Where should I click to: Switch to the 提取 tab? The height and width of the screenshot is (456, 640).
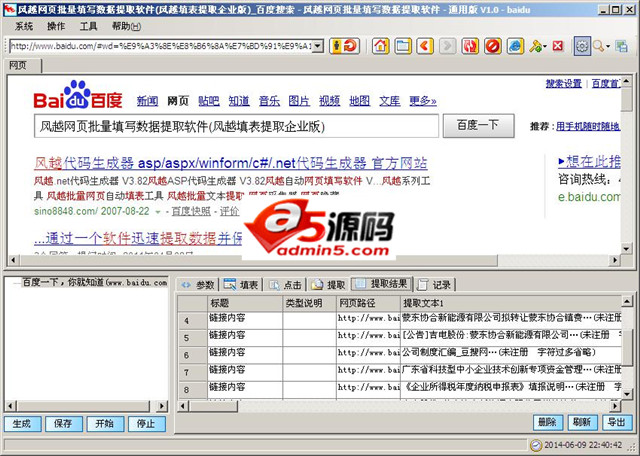pos(328,285)
